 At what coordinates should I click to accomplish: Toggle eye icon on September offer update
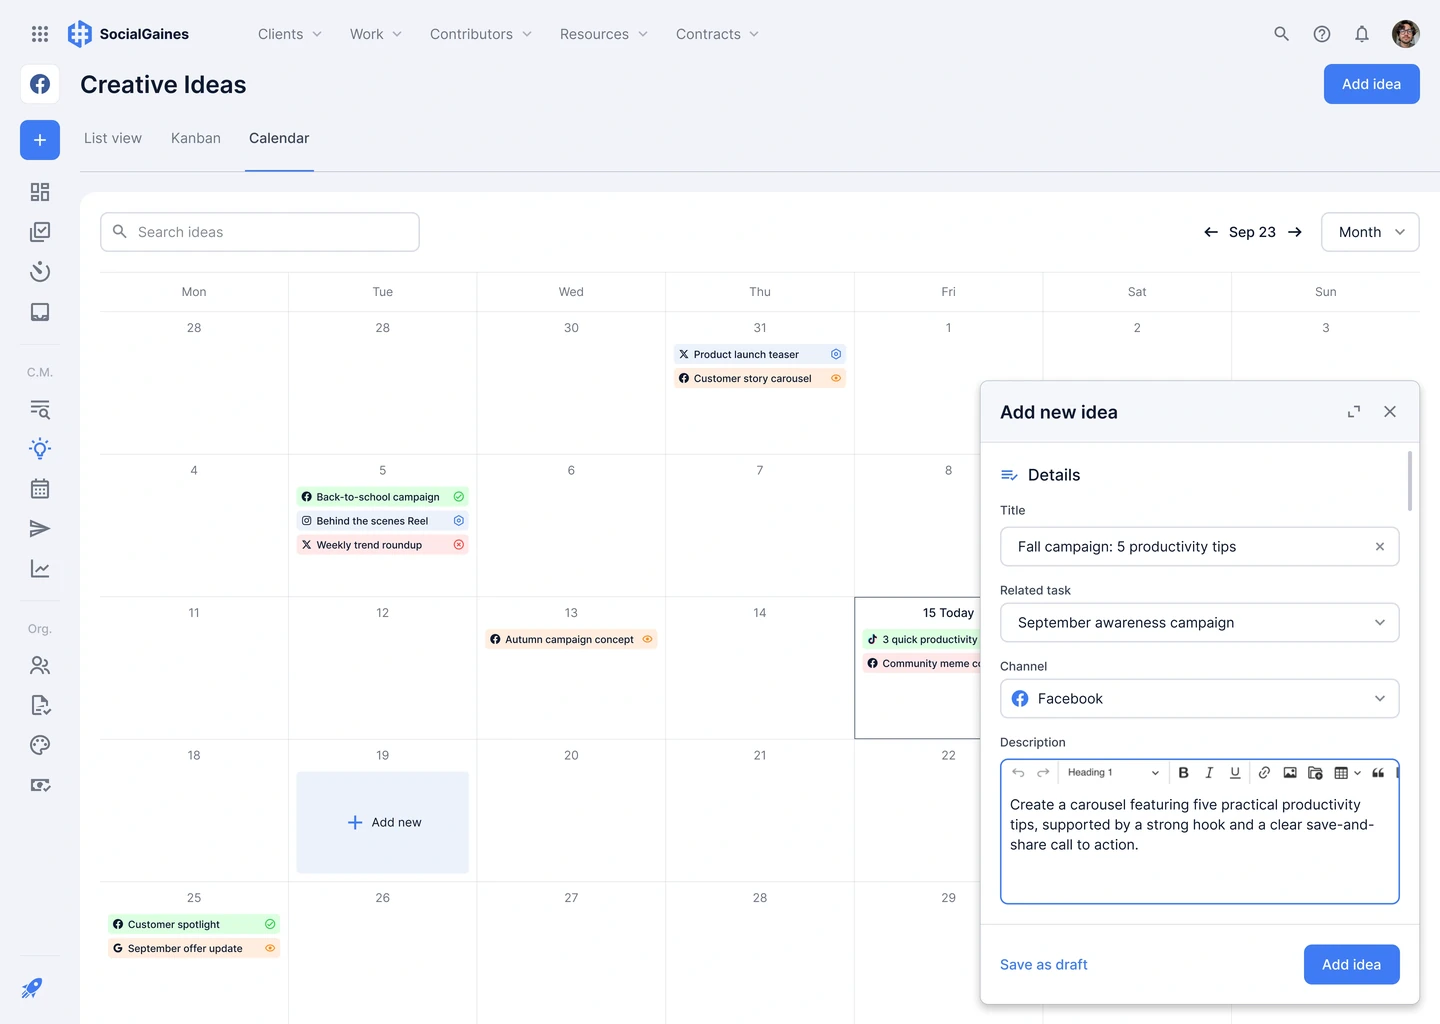[270, 948]
